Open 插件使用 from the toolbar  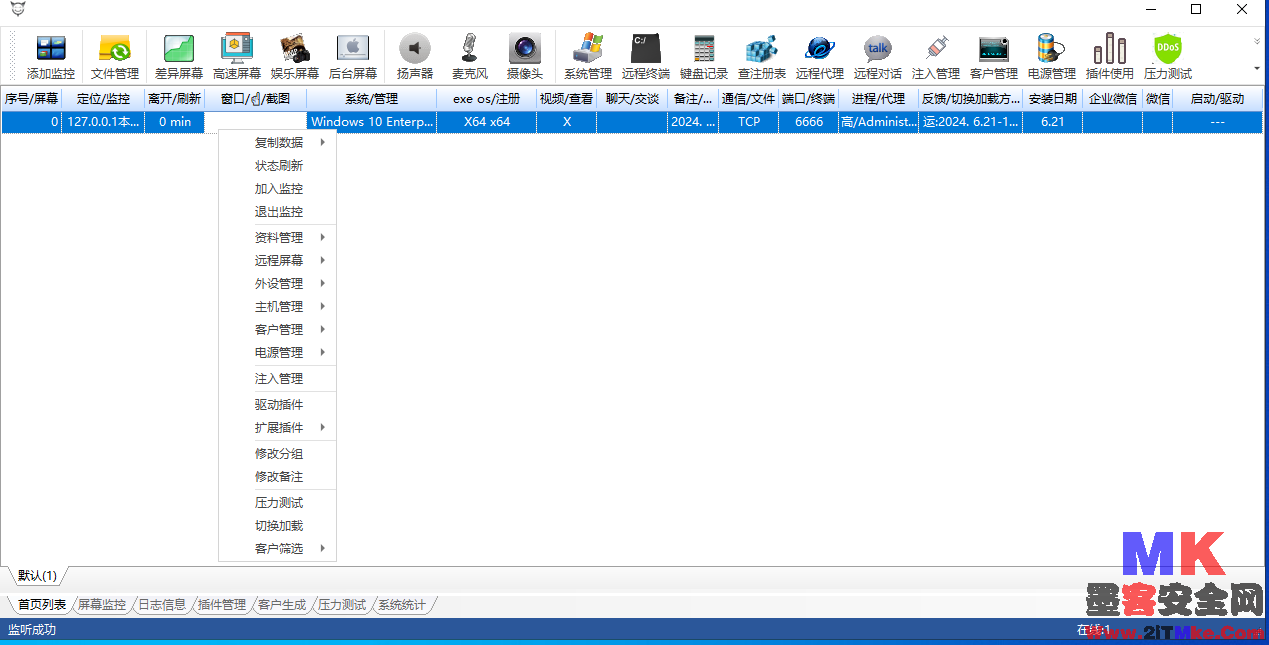click(x=1110, y=56)
